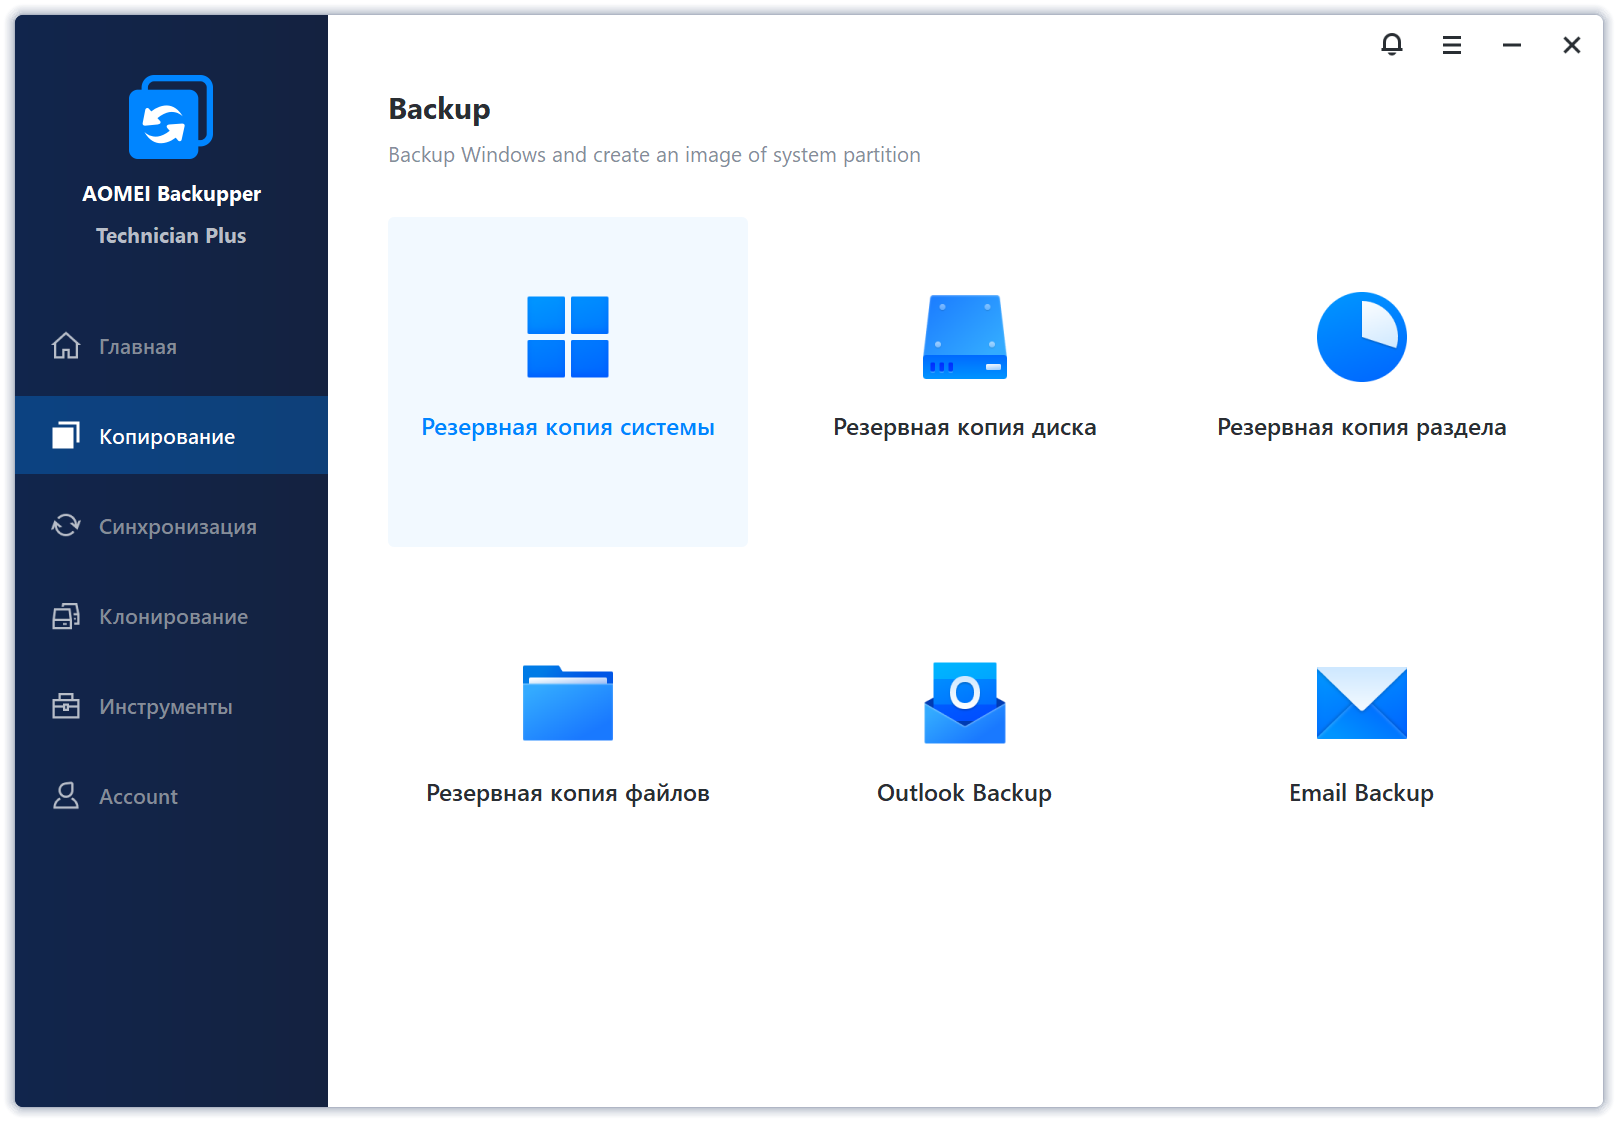Image resolution: width=1618 pixels, height=1122 pixels.
Task: Click the Резервная копия раздела text
Action: 1361,428
